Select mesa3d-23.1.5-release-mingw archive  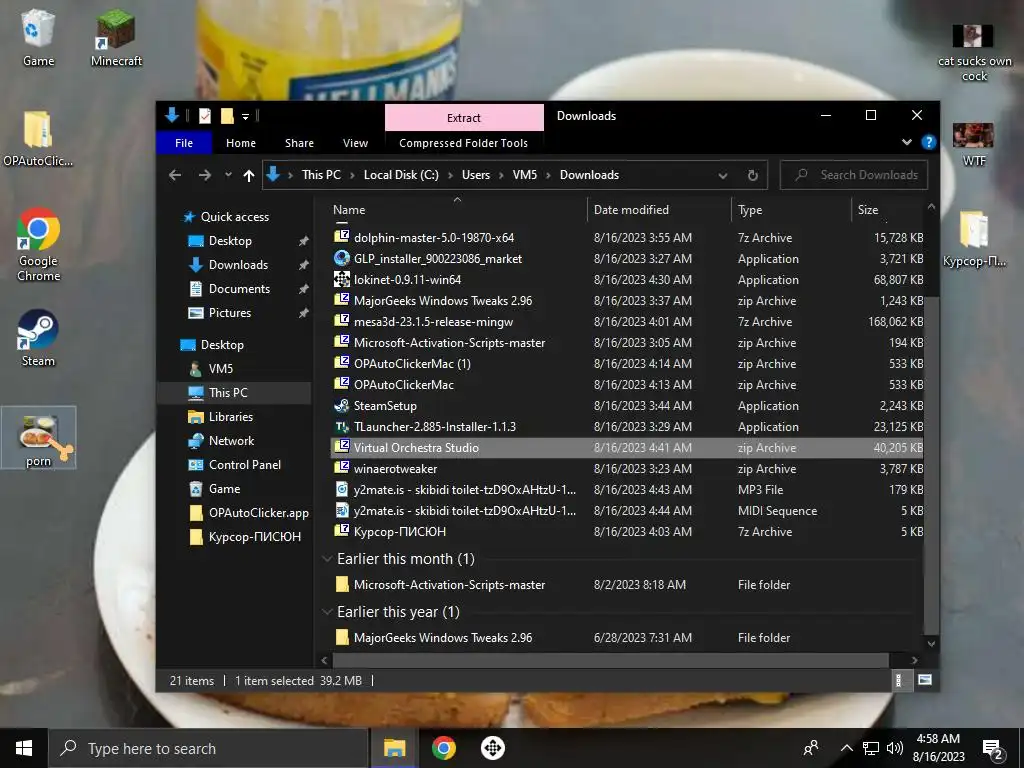click(627, 321)
